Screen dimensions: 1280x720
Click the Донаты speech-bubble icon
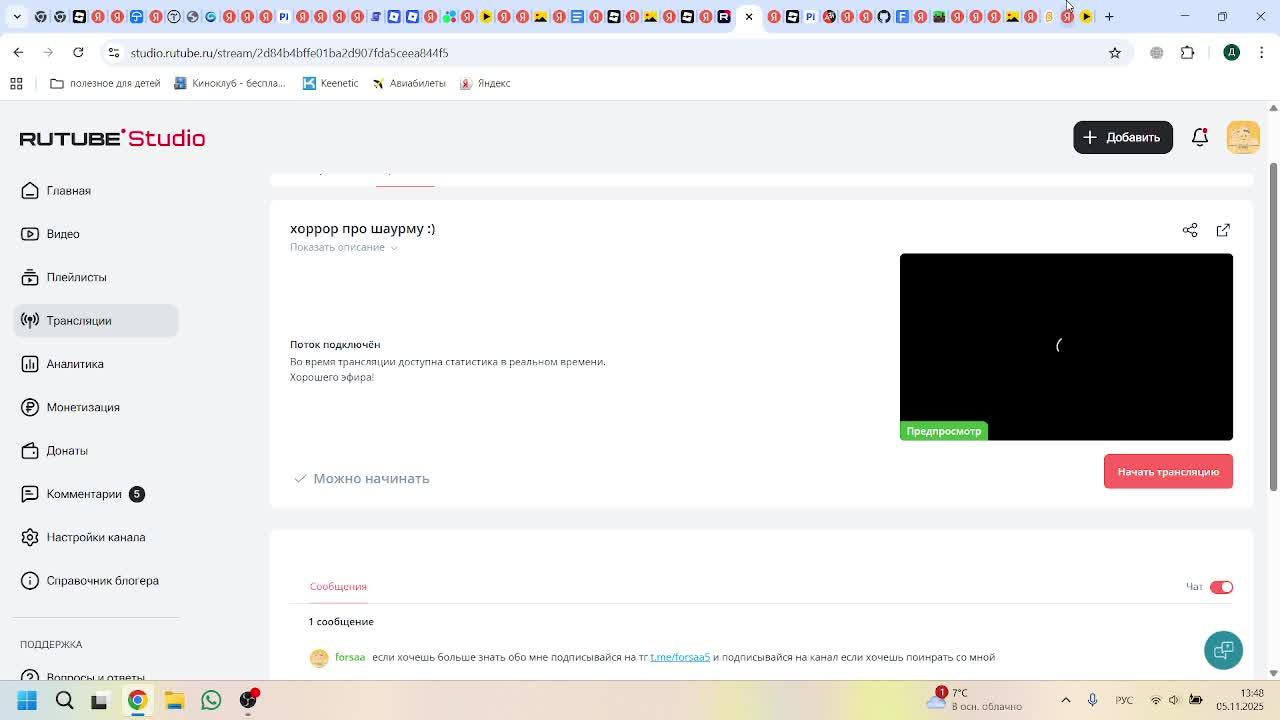pyautogui.click(x=30, y=451)
